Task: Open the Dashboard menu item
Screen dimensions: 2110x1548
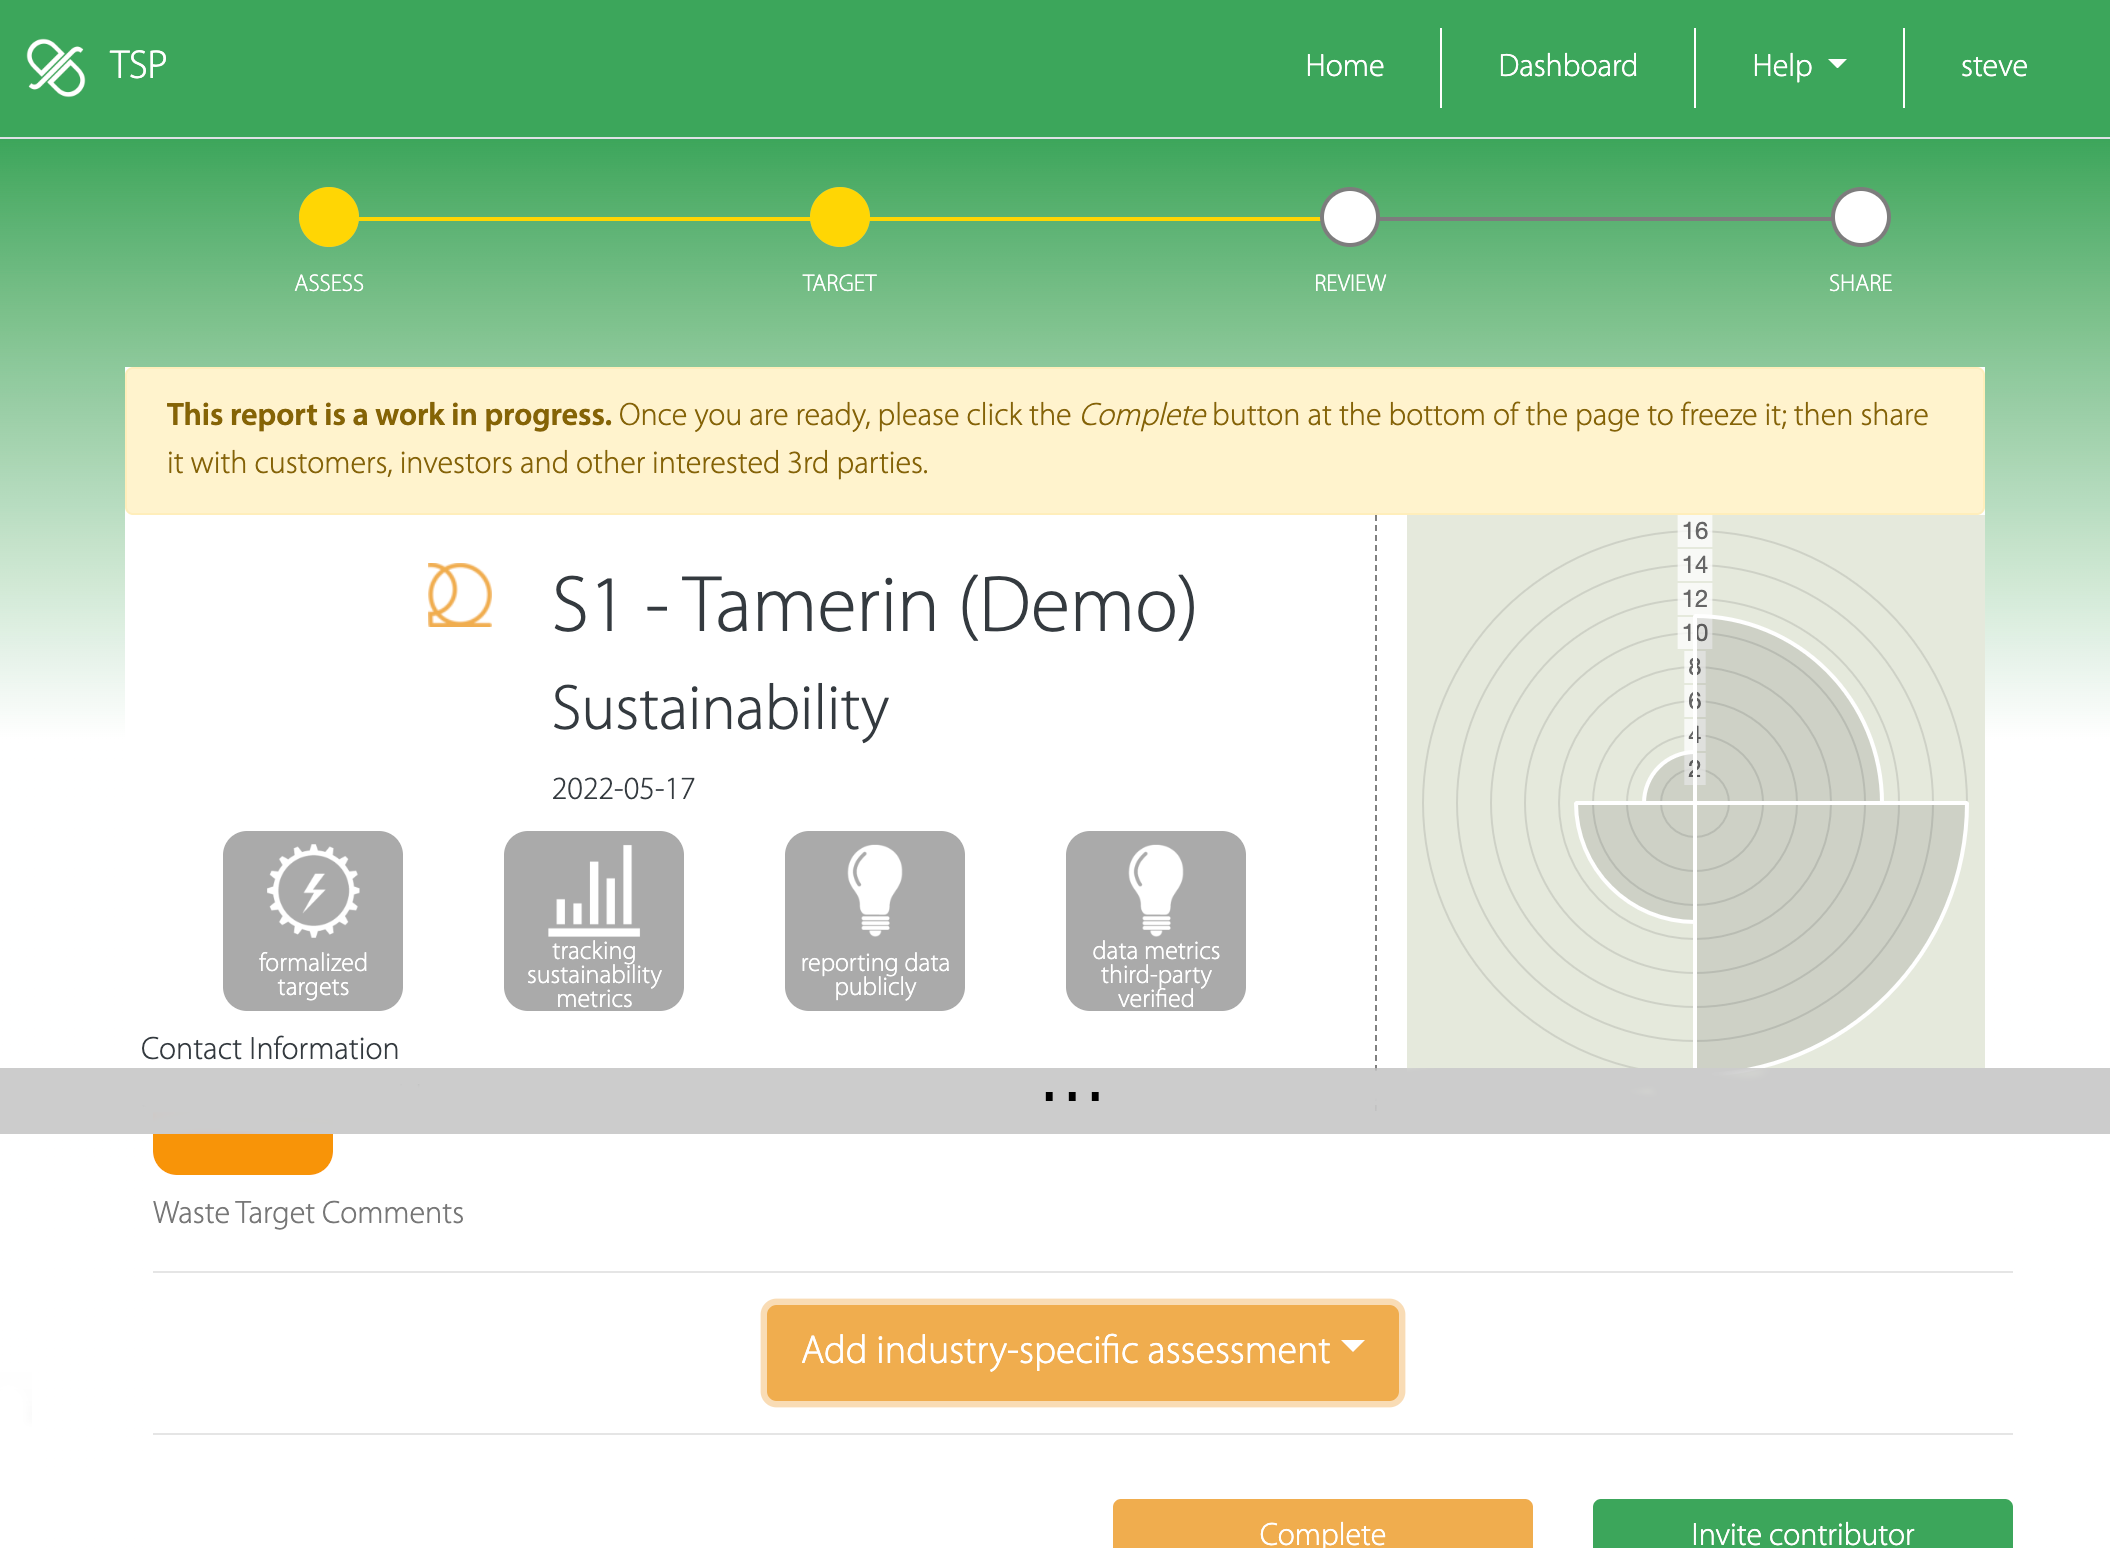Action: [1567, 66]
